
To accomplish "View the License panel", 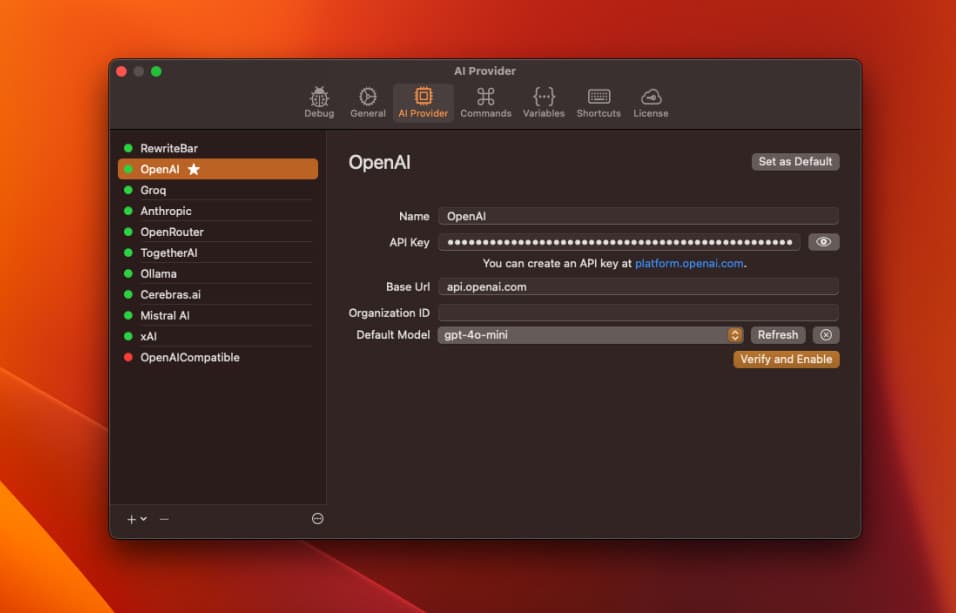I will point(650,101).
